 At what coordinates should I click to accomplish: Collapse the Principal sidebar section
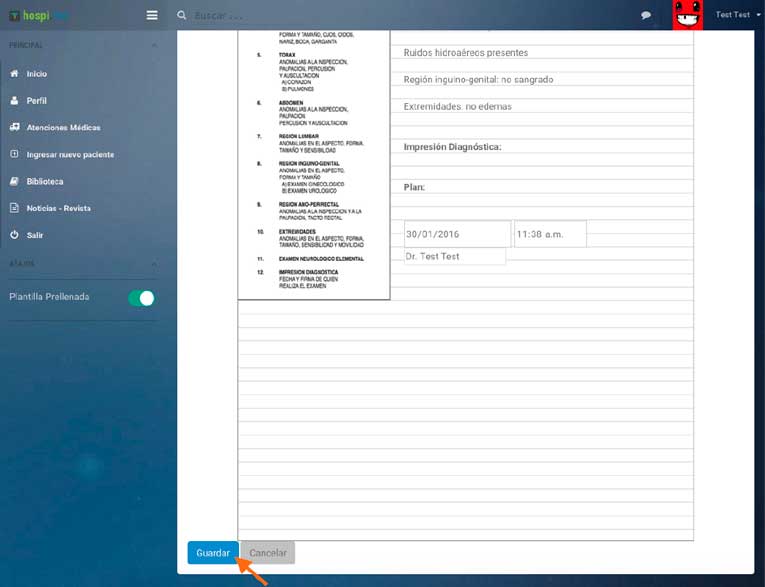[x=153, y=46]
